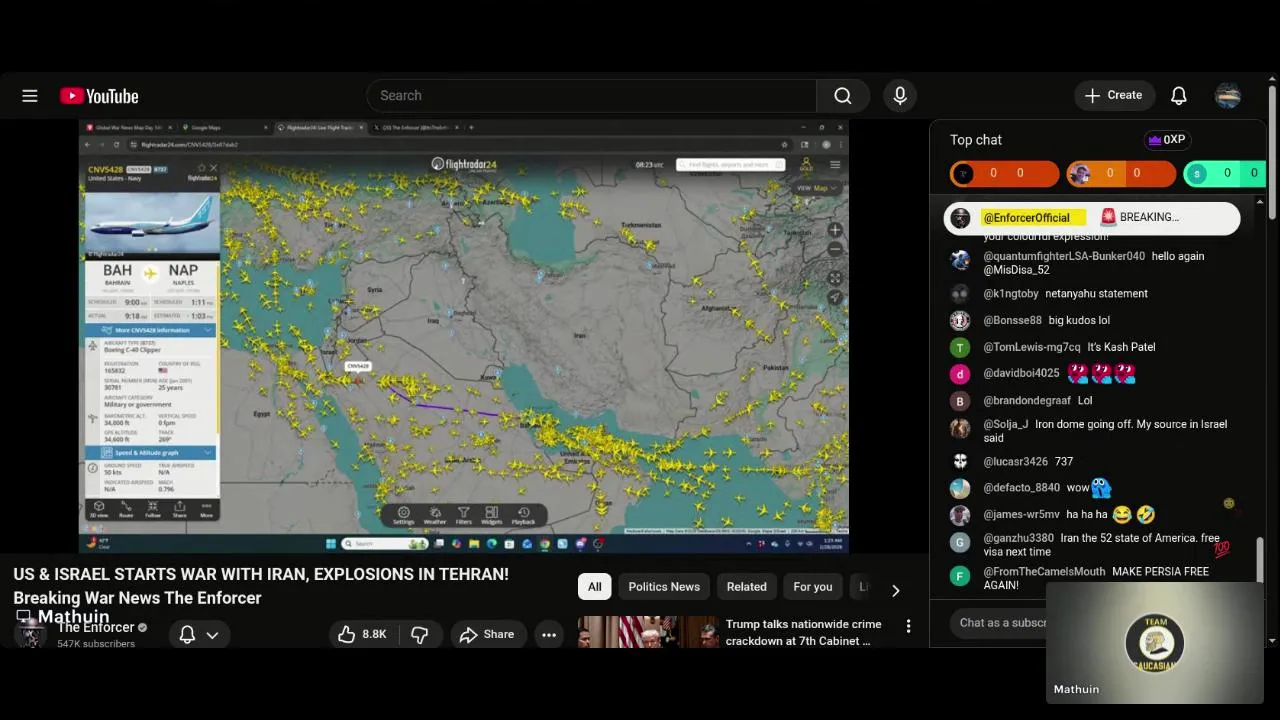Like the video showing 8.8K
Viewport: 1280px width, 720px height.
[x=362, y=634]
